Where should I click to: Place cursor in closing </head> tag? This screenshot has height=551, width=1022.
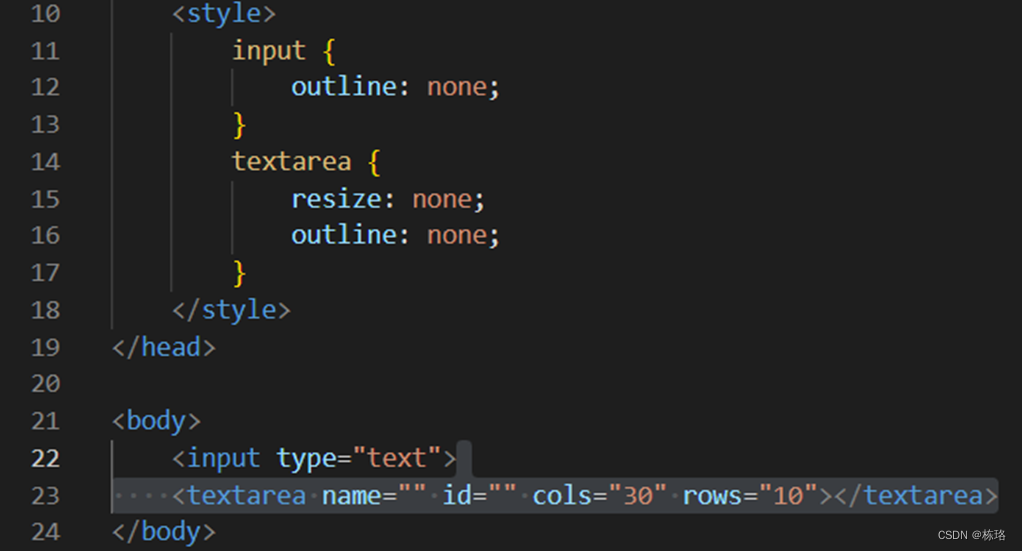click(164, 347)
